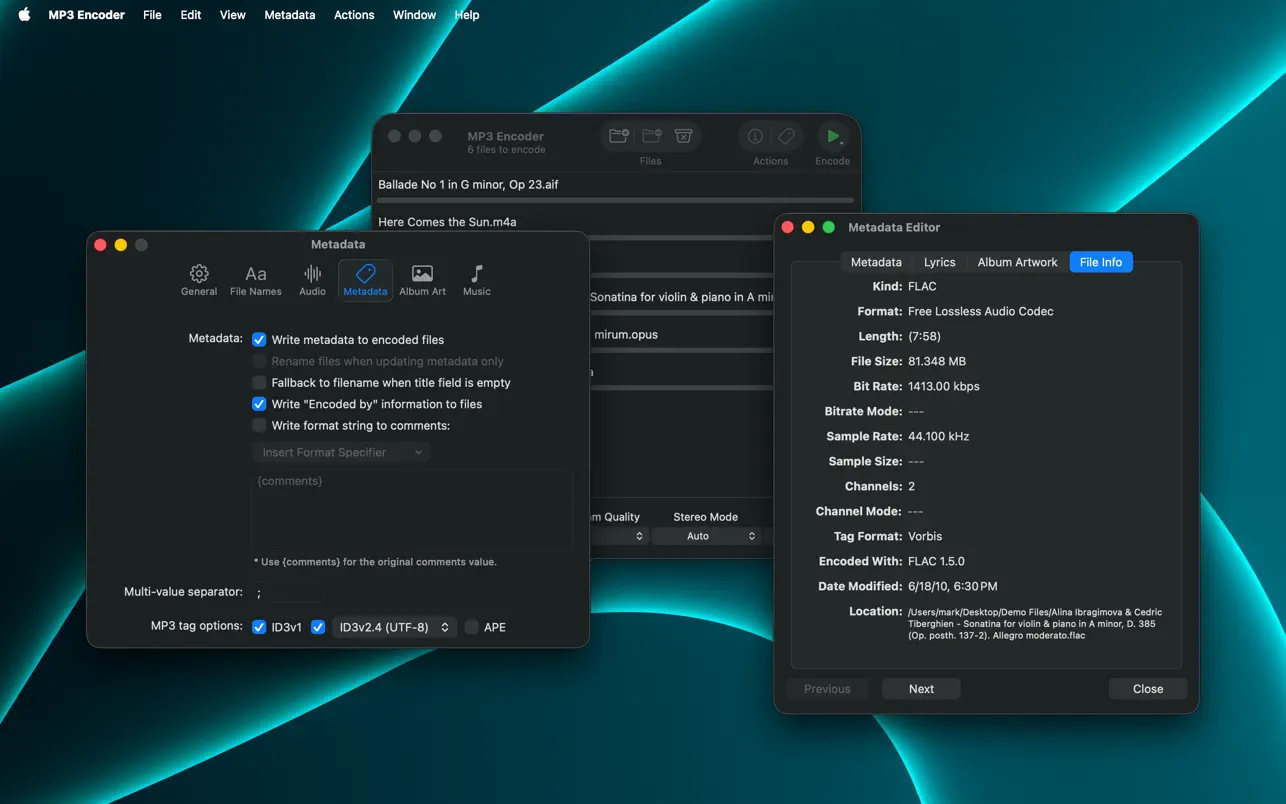The width and height of the screenshot is (1286, 804).
Task: Open the File Names settings pane
Action: point(256,280)
